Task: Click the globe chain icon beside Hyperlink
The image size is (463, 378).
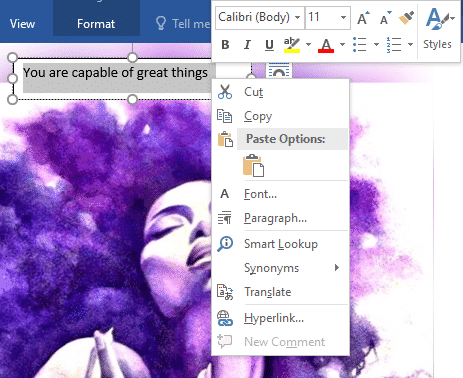Action: point(225,318)
